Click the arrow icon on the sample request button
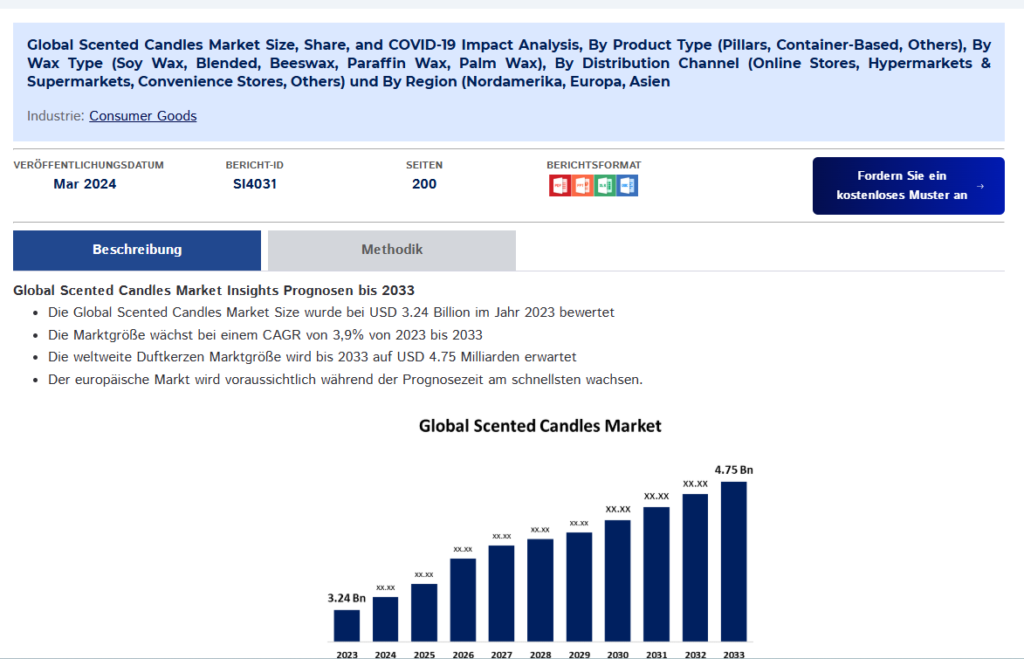The height and width of the screenshot is (659, 1024). click(x=980, y=186)
